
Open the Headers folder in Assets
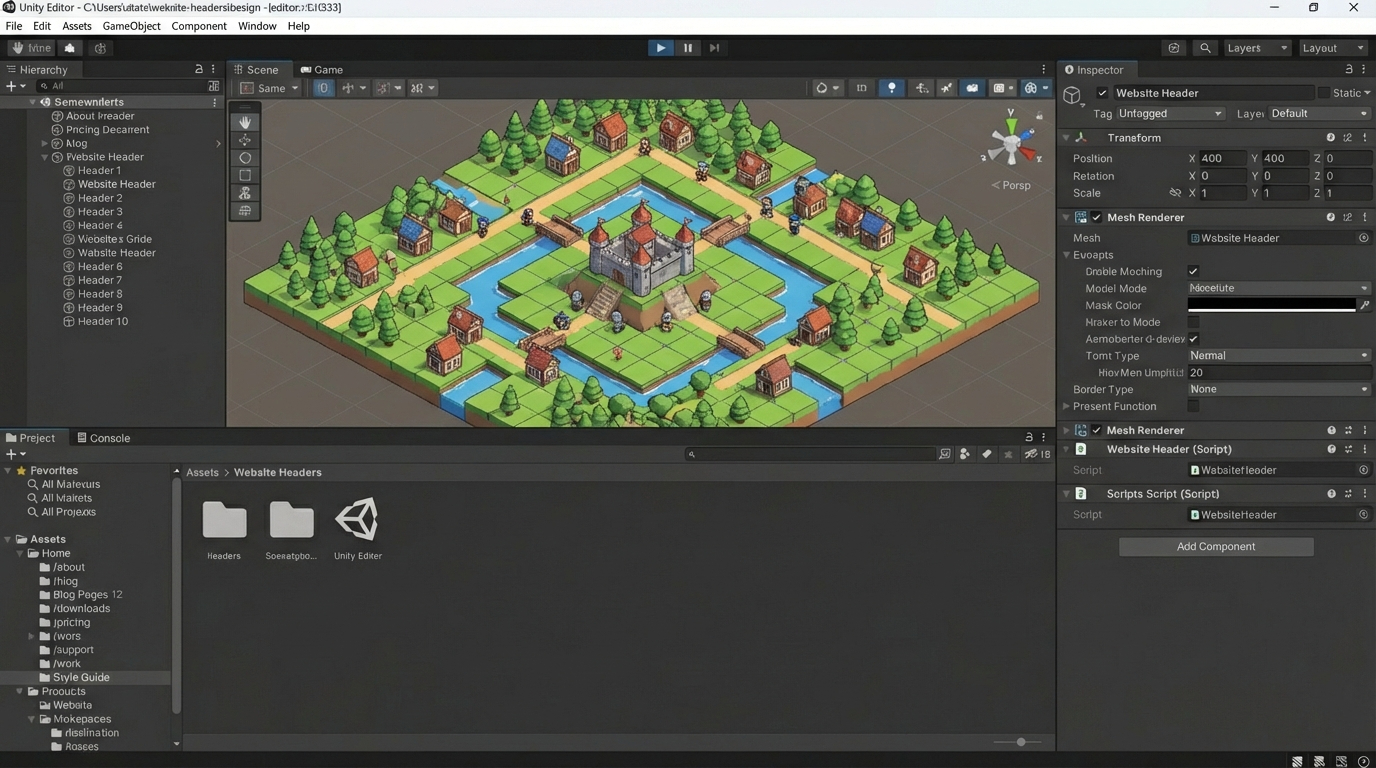pyautogui.click(x=224, y=520)
